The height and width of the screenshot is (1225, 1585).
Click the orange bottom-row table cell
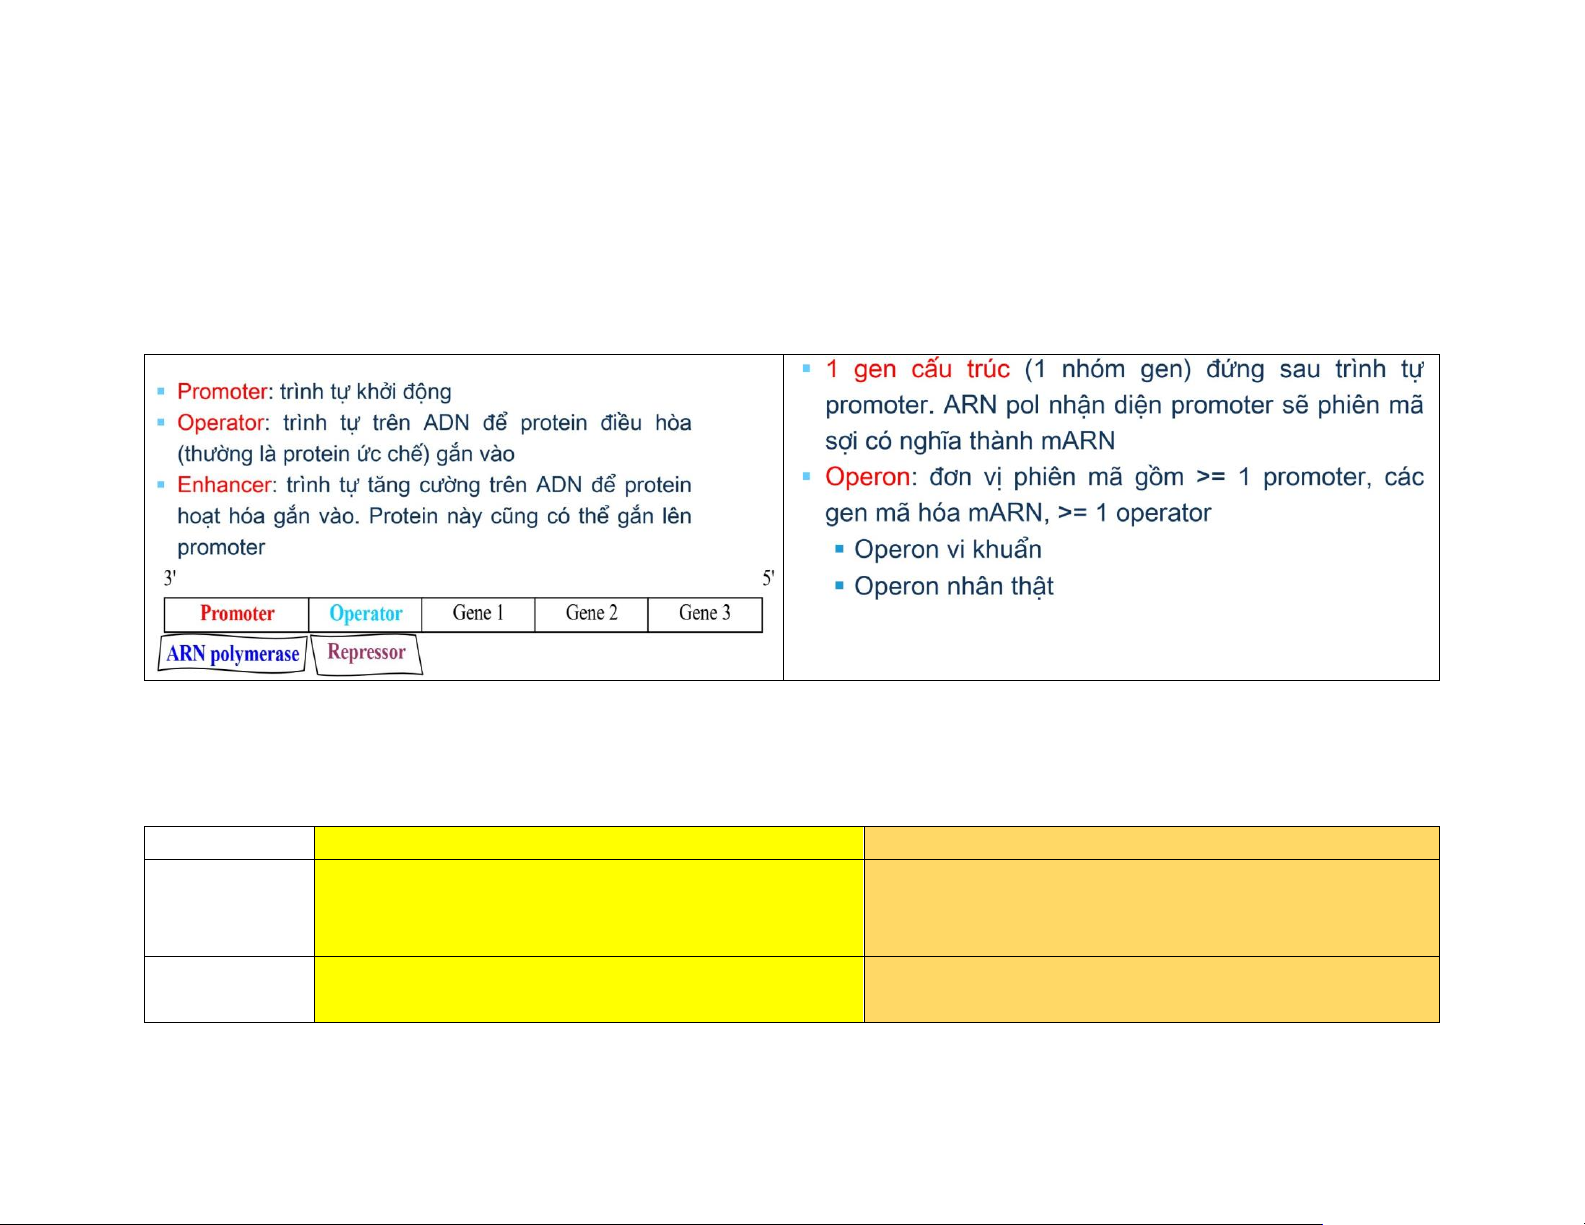tap(1151, 989)
